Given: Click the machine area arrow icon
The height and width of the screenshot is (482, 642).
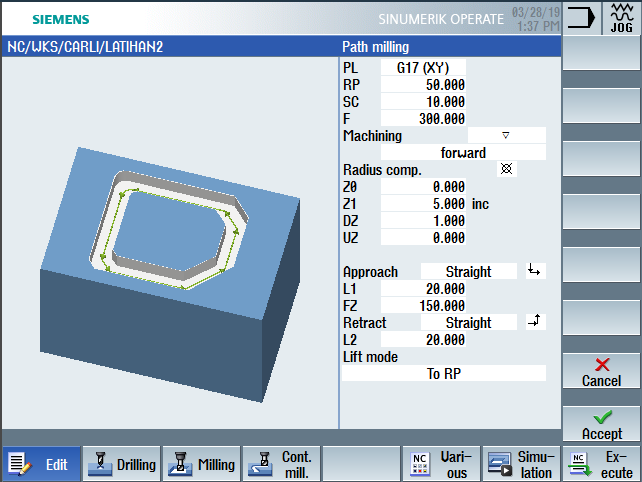Looking at the screenshot, I should tap(581, 18).
